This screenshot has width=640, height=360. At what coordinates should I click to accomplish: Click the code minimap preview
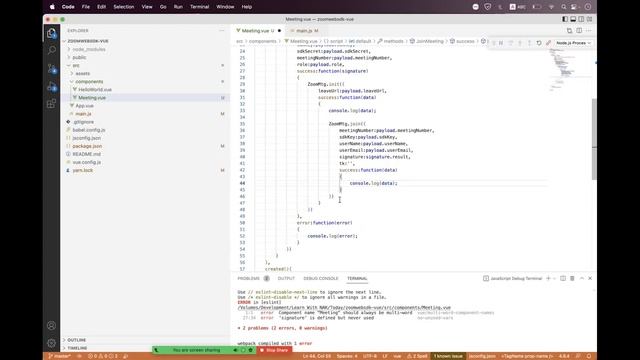pos(565,69)
